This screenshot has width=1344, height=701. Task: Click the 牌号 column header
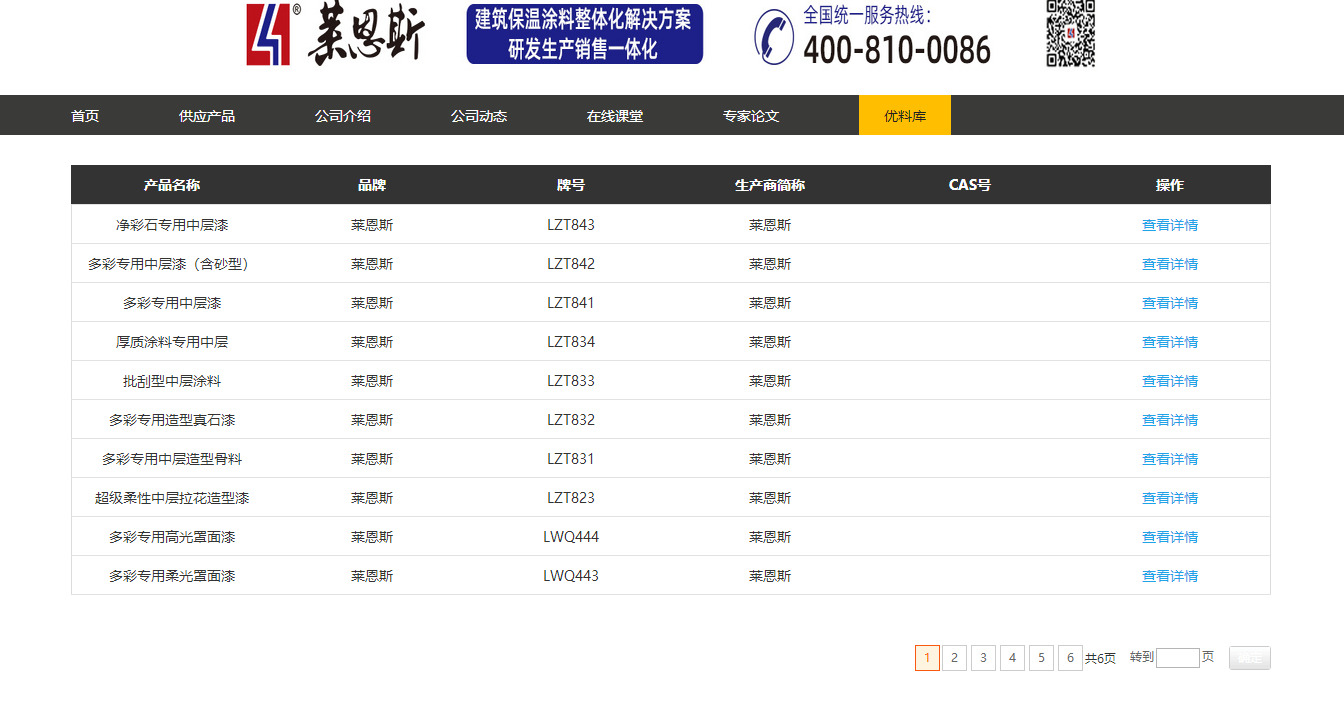coord(571,185)
